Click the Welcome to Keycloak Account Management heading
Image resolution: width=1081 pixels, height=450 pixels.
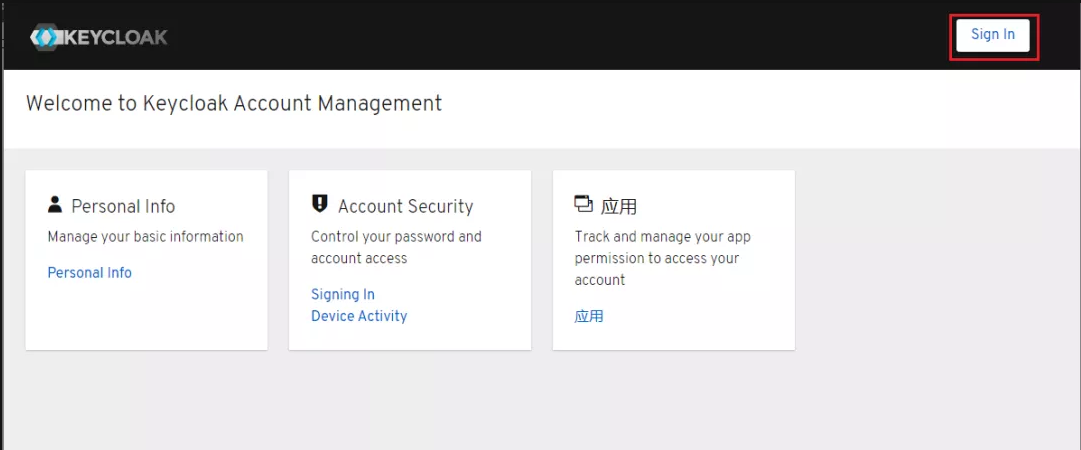click(x=233, y=103)
